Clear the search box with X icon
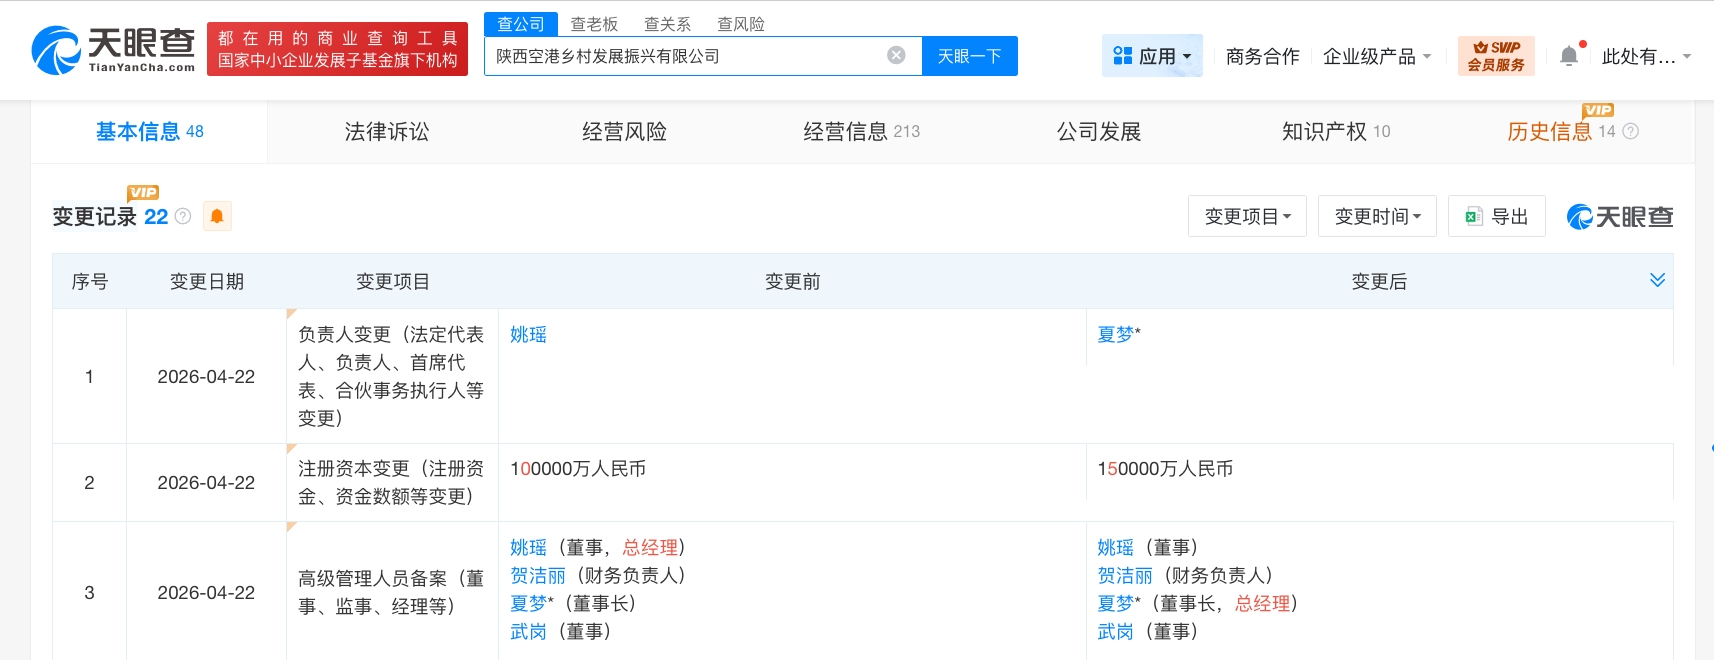Image resolution: width=1714 pixels, height=660 pixels. [896, 56]
